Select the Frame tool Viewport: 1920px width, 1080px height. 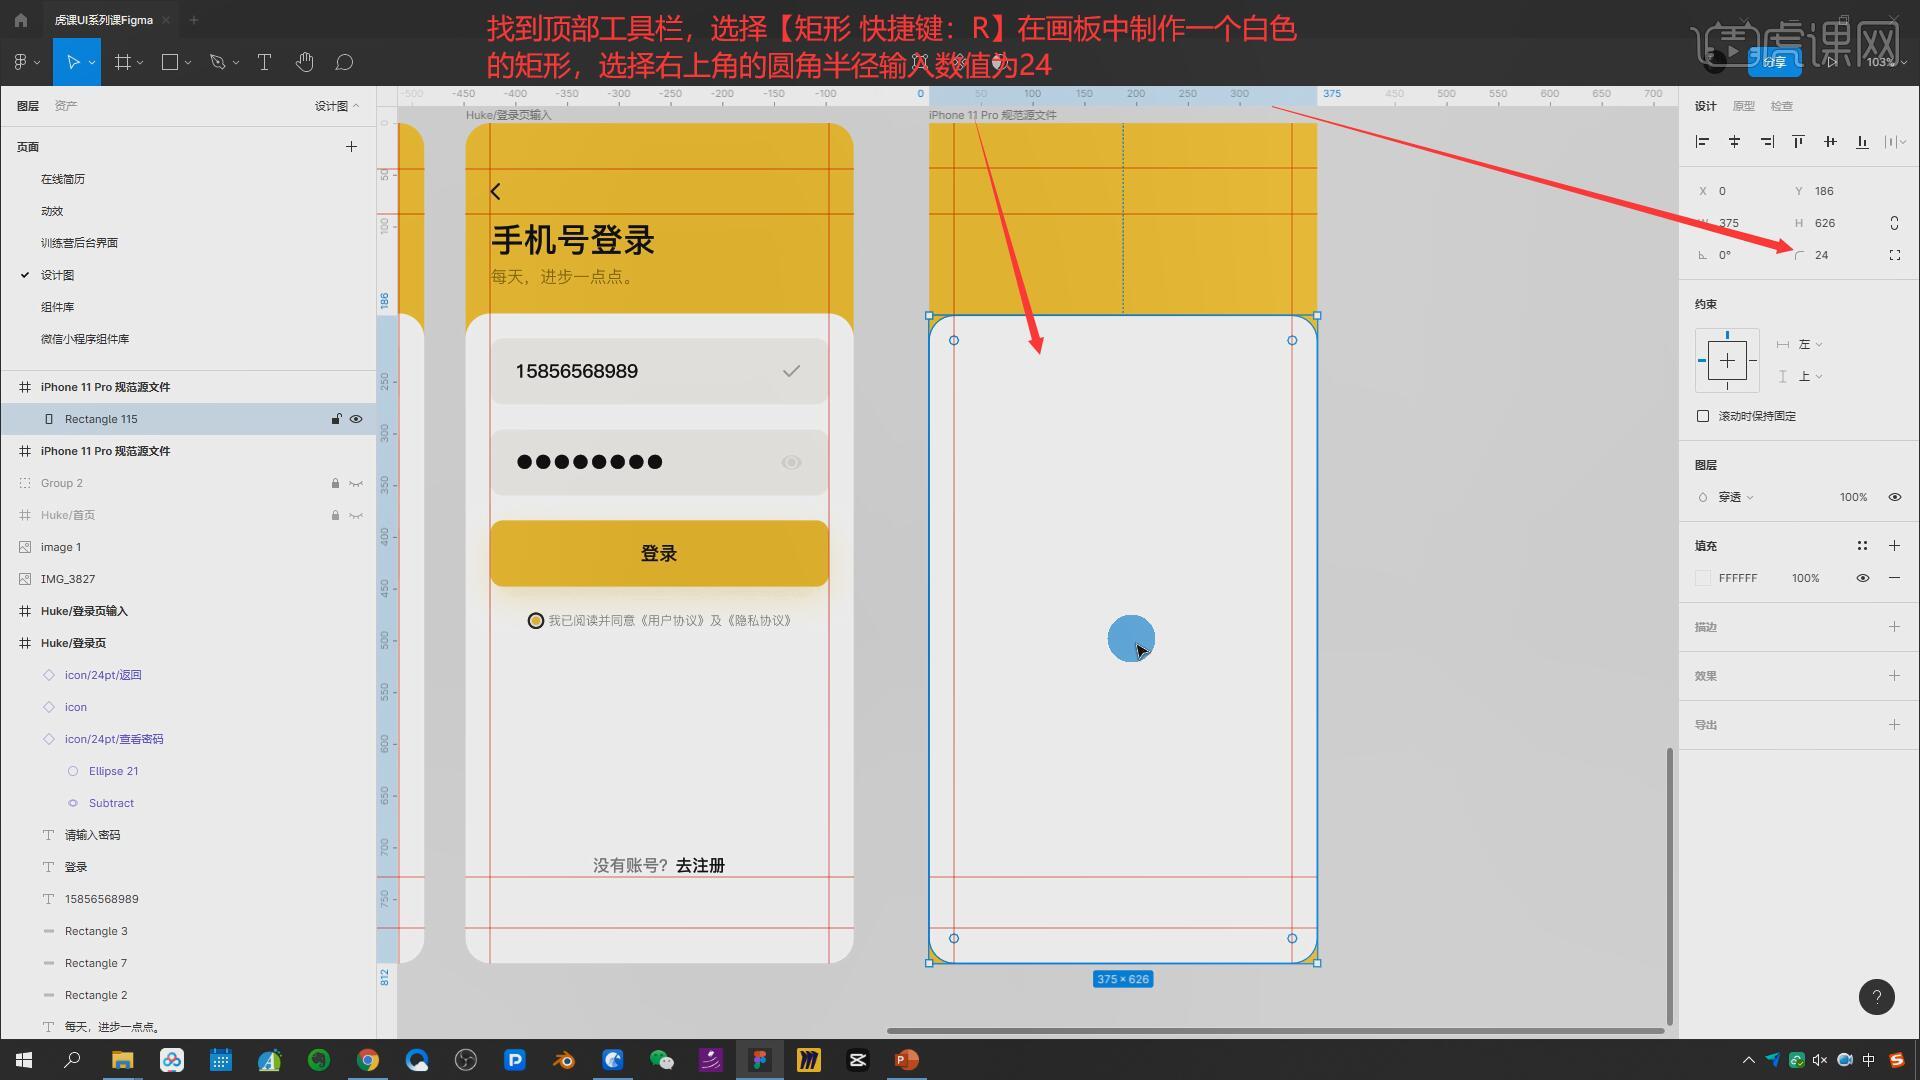click(123, 62)
